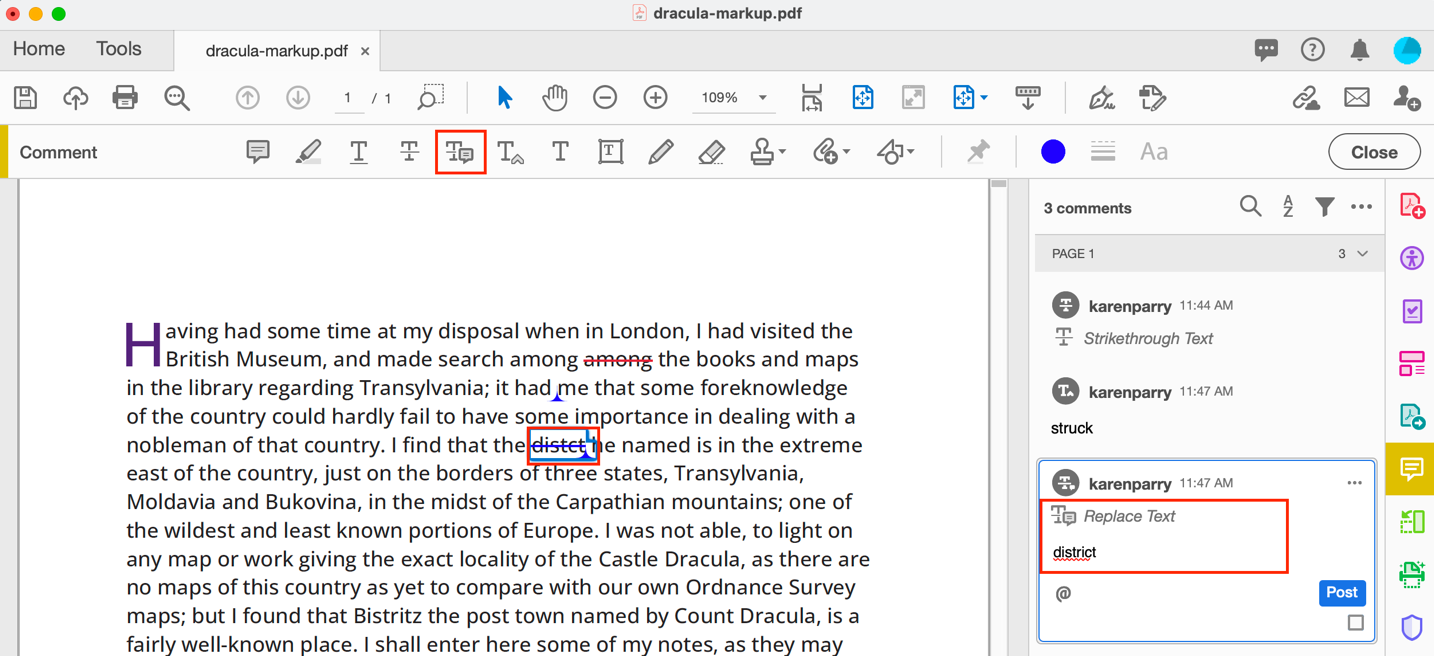
Task: Toggle the Keep Tool Selected pin
Action: coord(978,152)
